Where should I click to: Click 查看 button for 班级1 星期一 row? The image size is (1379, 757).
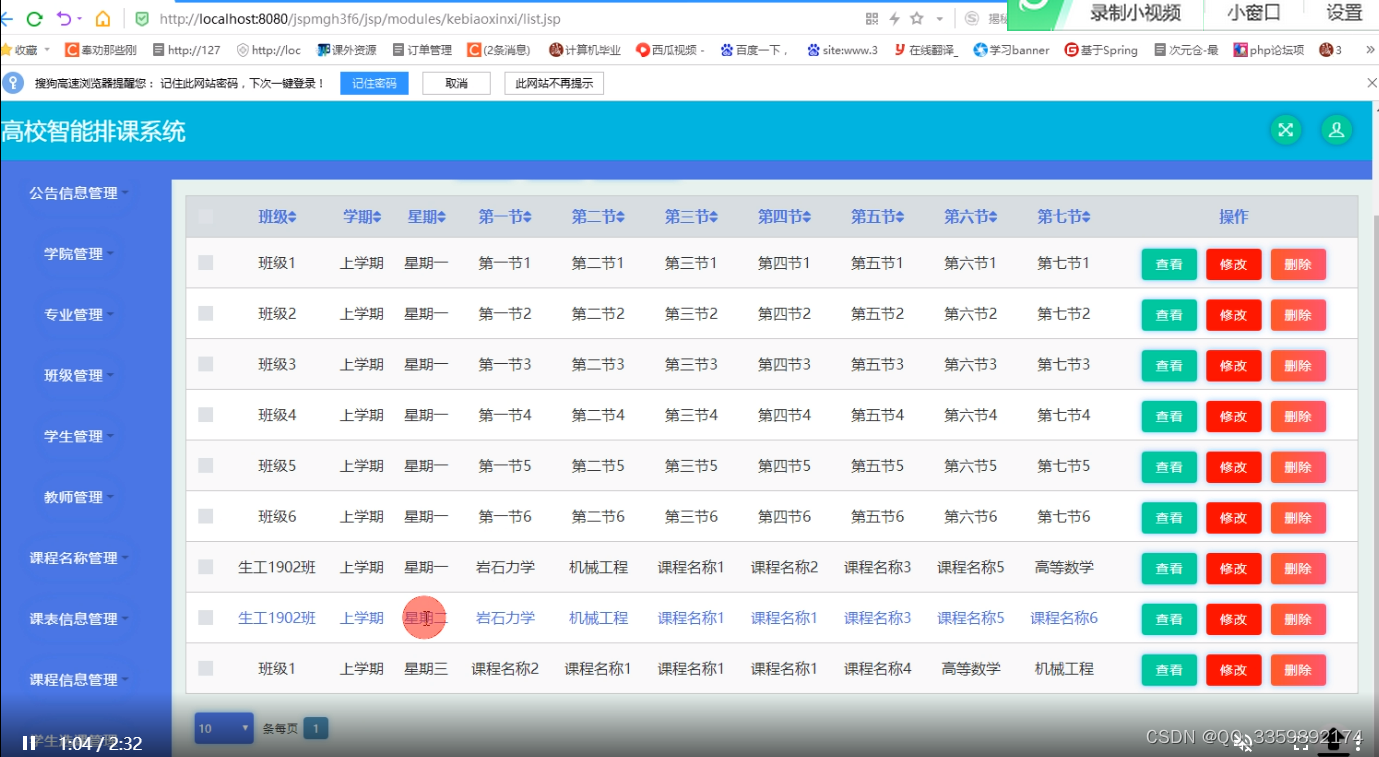1169,264
